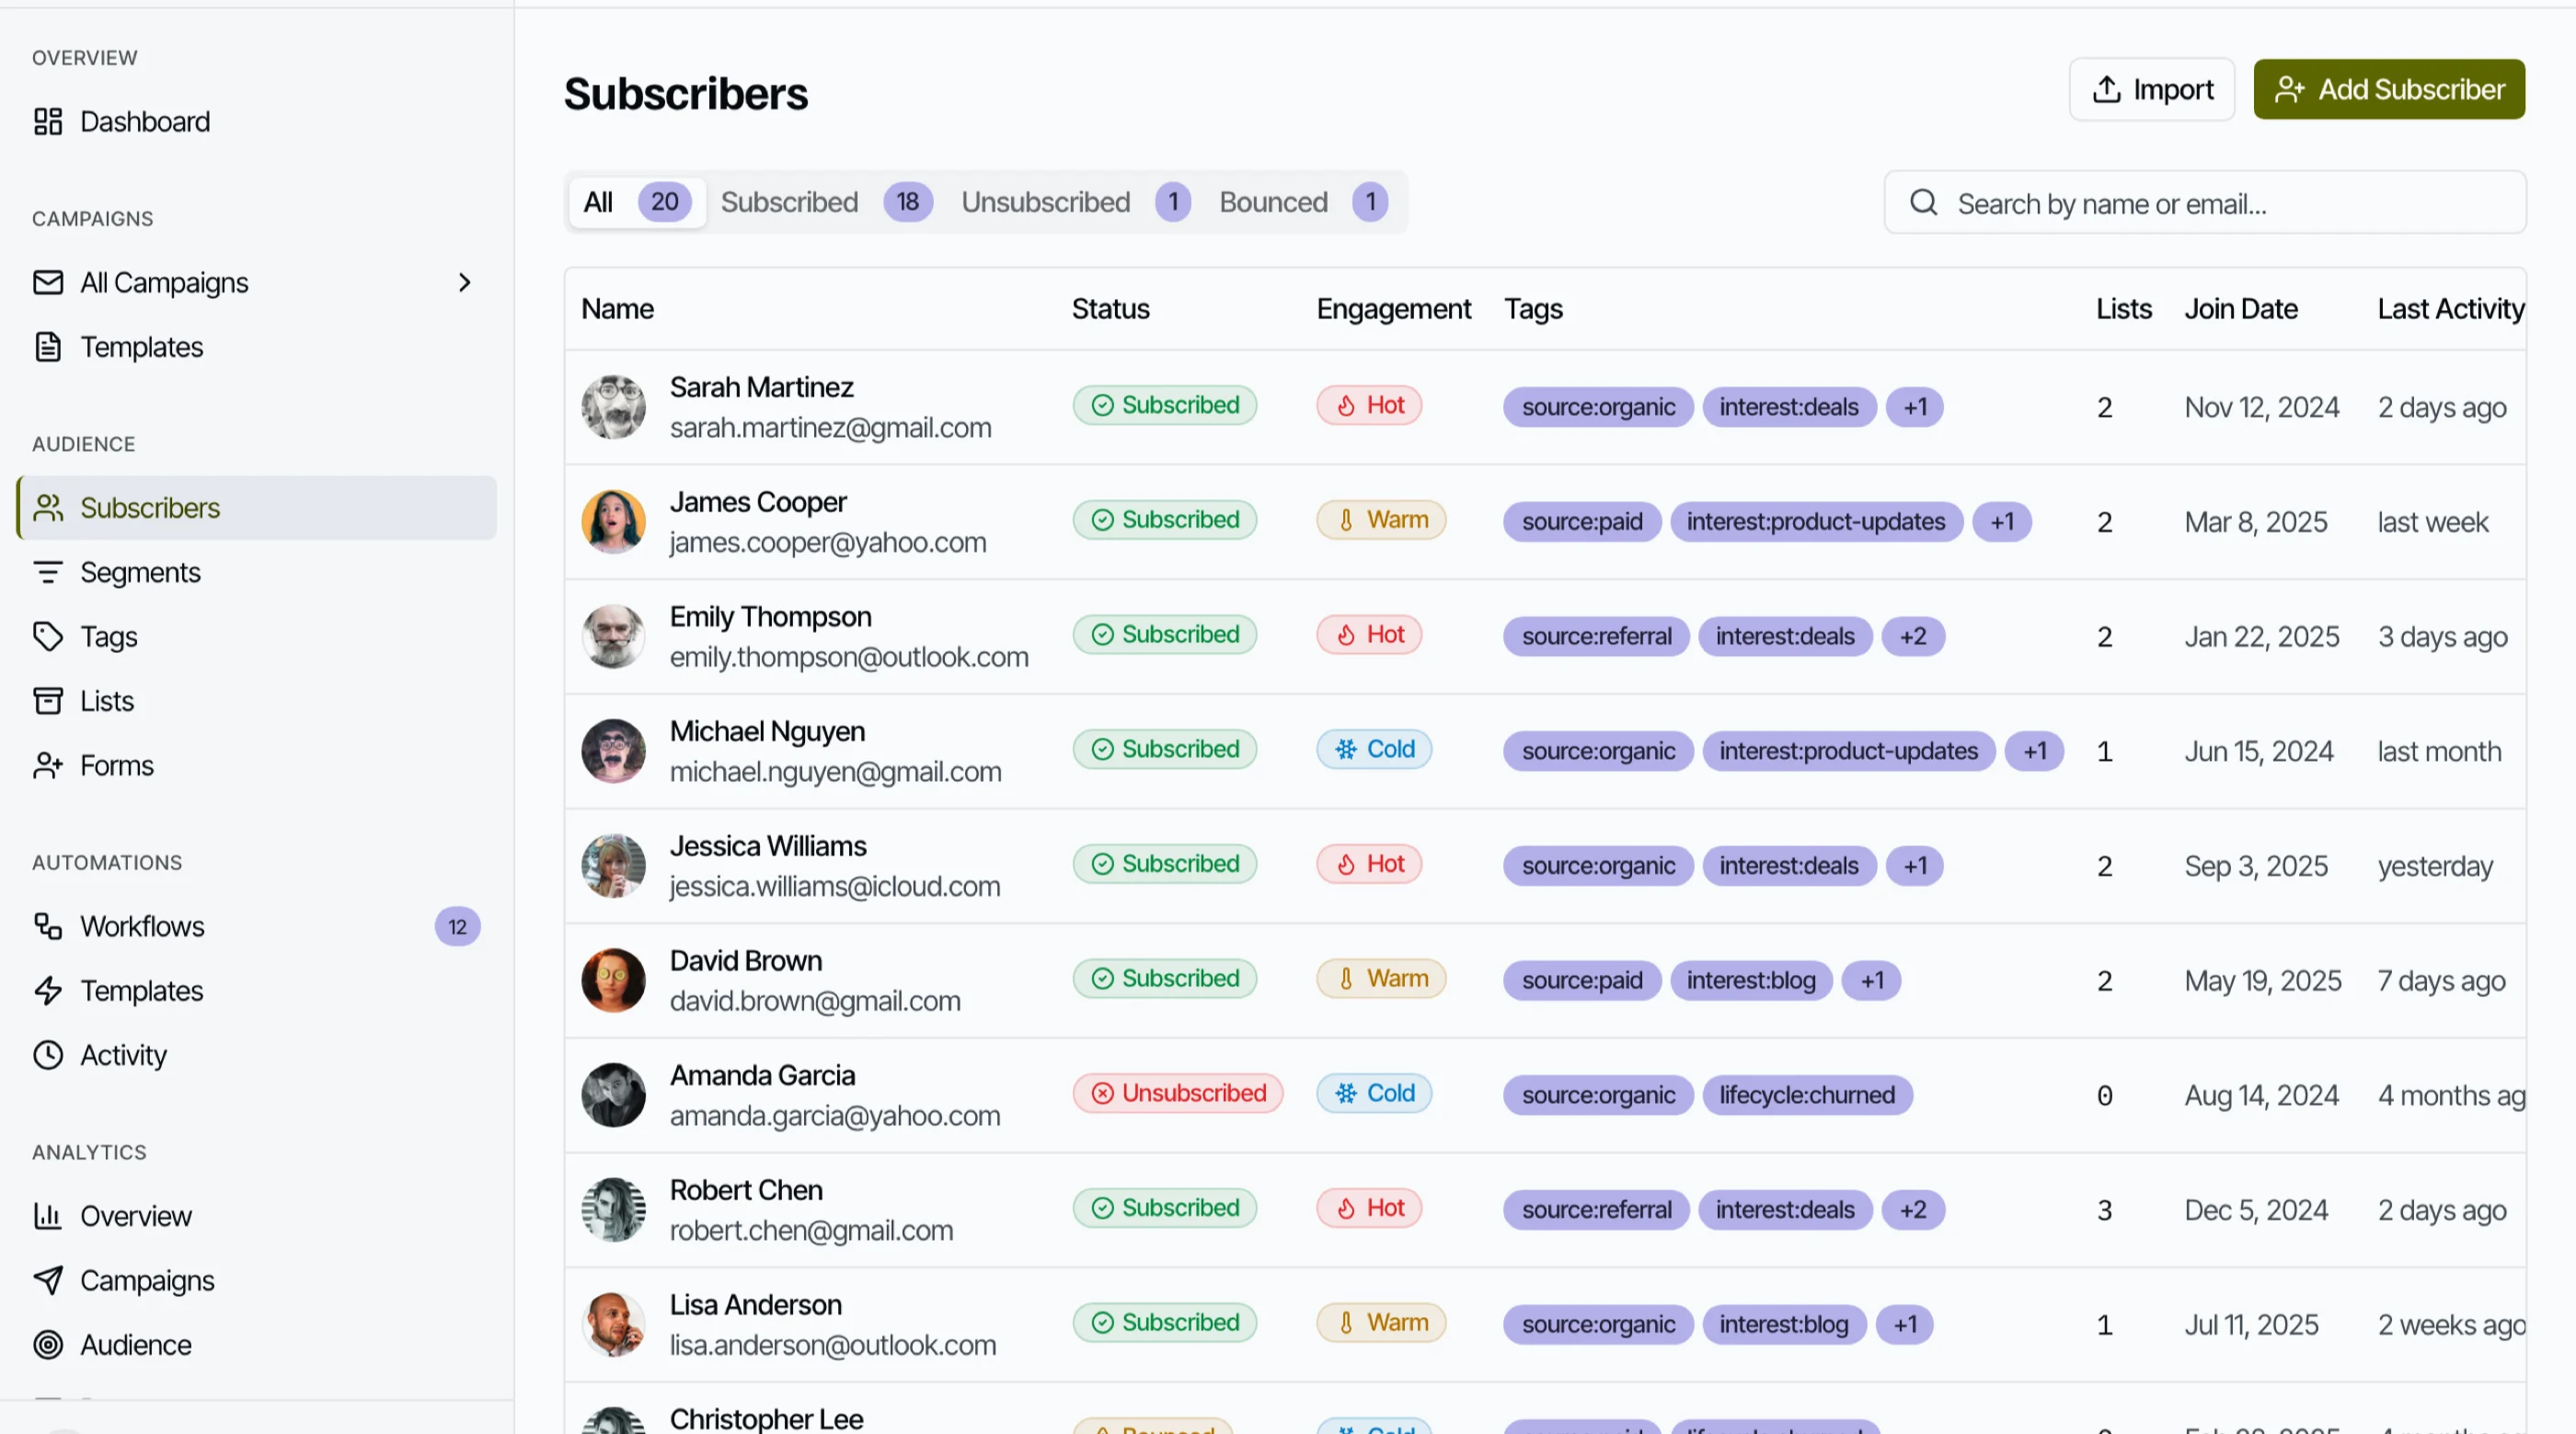Click the Import button
The image size is (2576, 1434).
pos(2152,90)
